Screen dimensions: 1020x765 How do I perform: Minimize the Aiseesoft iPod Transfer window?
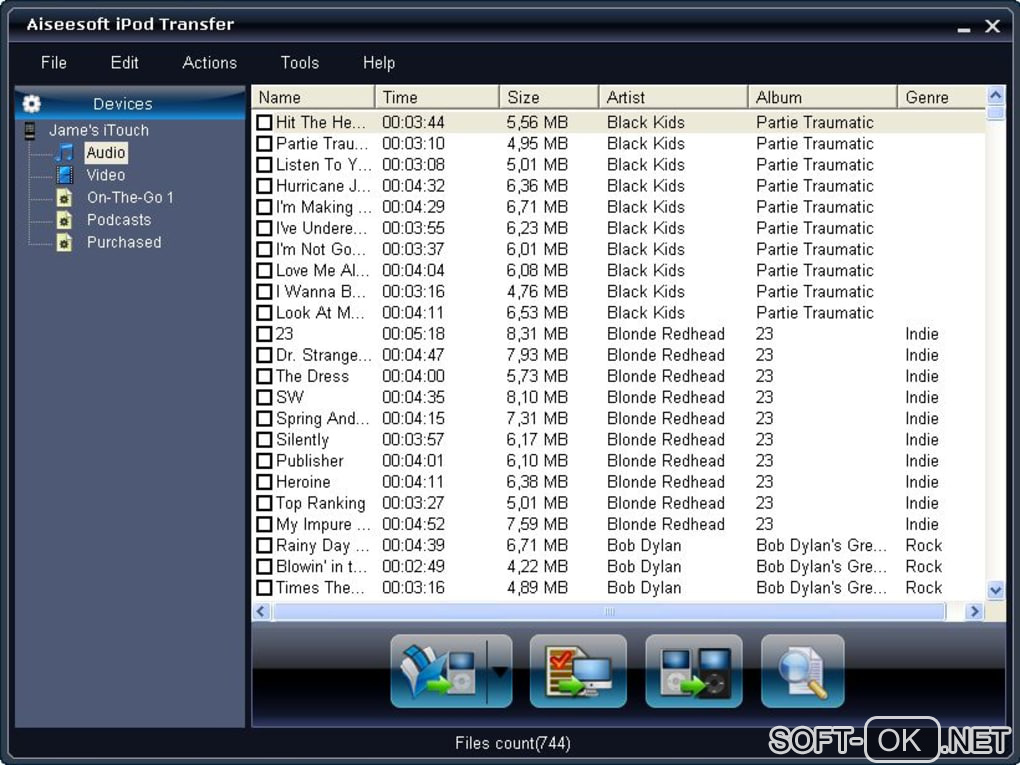coord(964,27)
